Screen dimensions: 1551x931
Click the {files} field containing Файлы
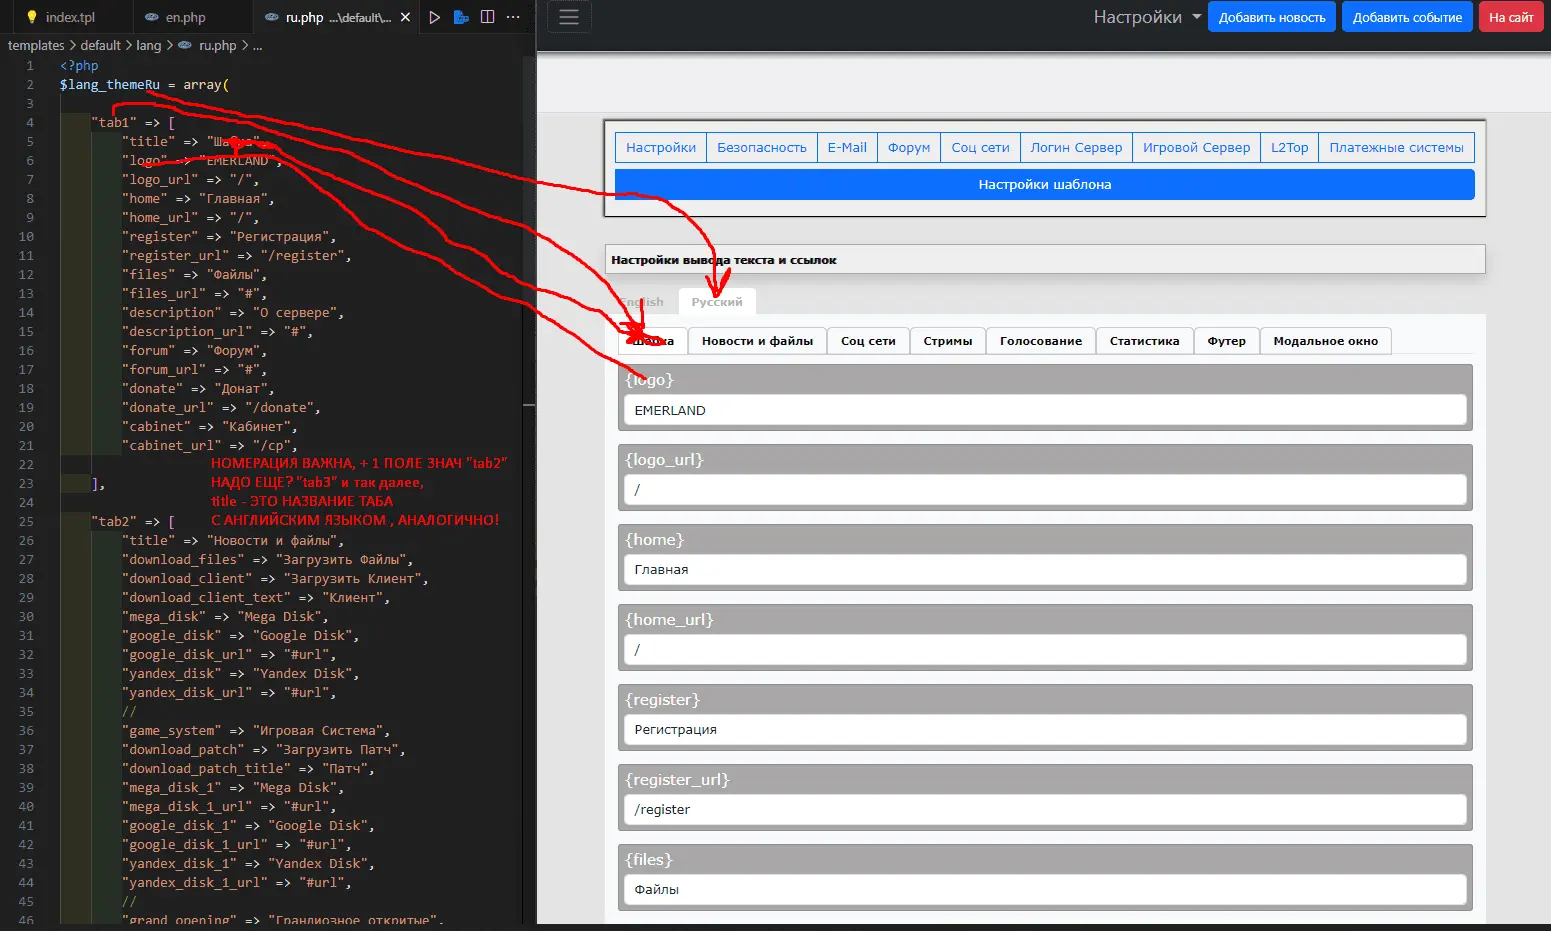(1045, 890)
